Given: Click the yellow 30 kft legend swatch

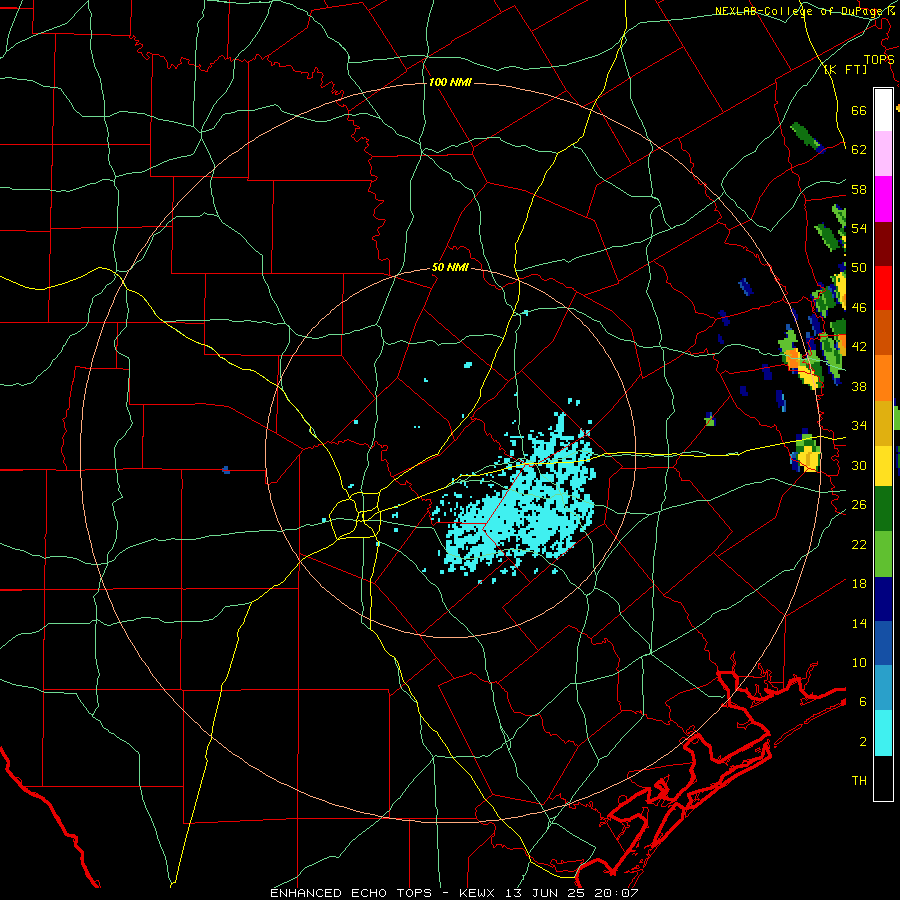Looking at the screenshot, I should pos(883,465).
